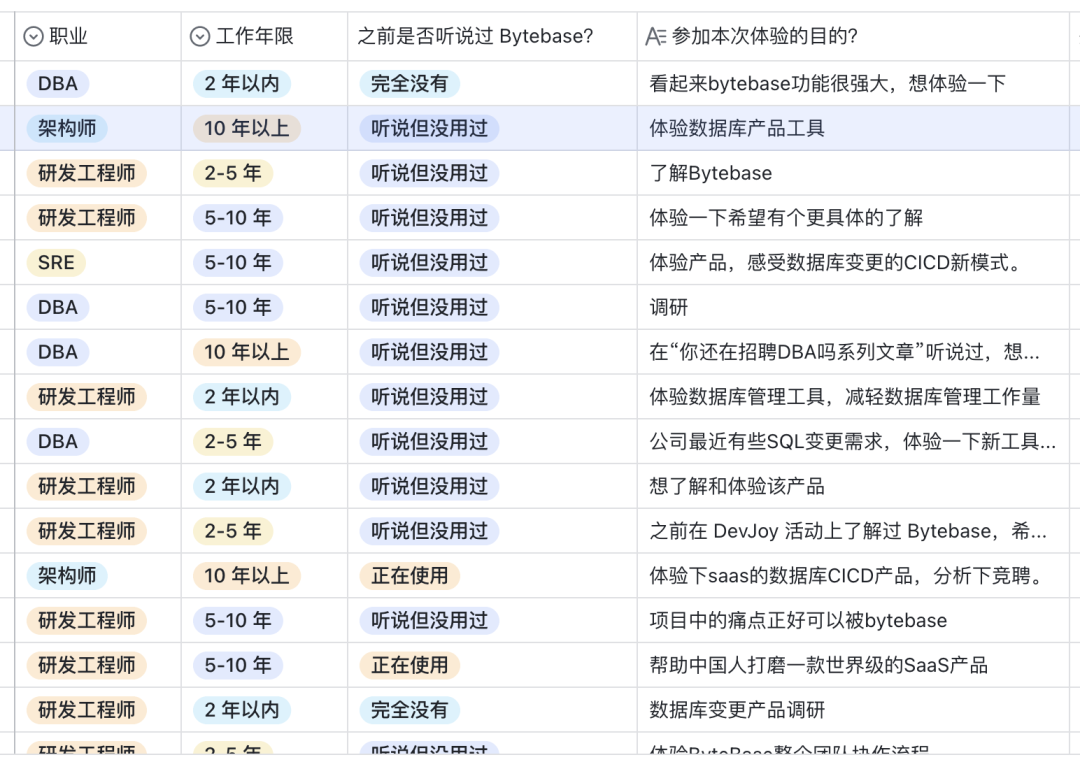This screenshot has width=1080, height=769.
Task: Click the cell 想了解和体验该产品
Action: (x=853, y=486)
